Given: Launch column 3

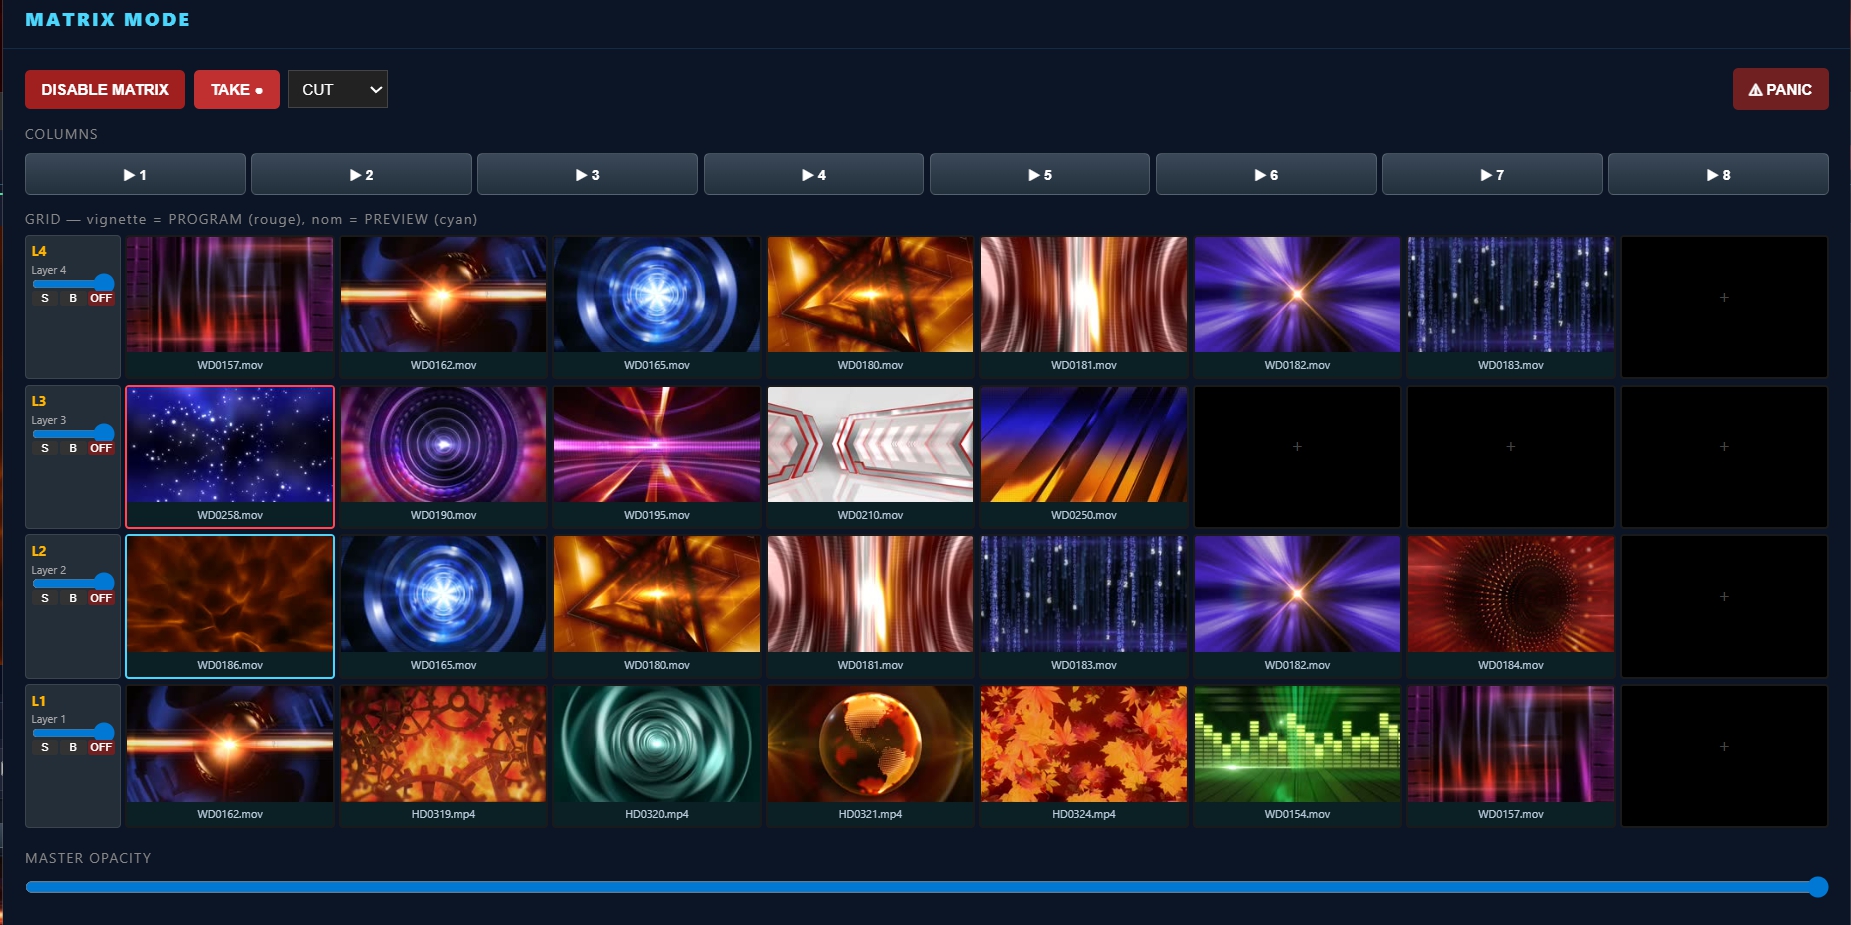Looking at the screenshot, I should (587, 175).
